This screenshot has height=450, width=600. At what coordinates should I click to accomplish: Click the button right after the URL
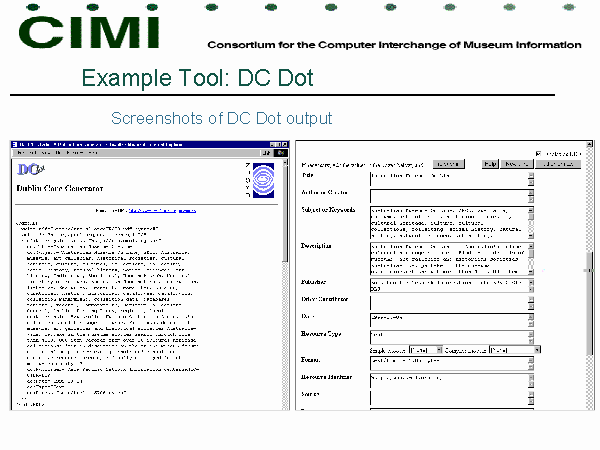448,164
